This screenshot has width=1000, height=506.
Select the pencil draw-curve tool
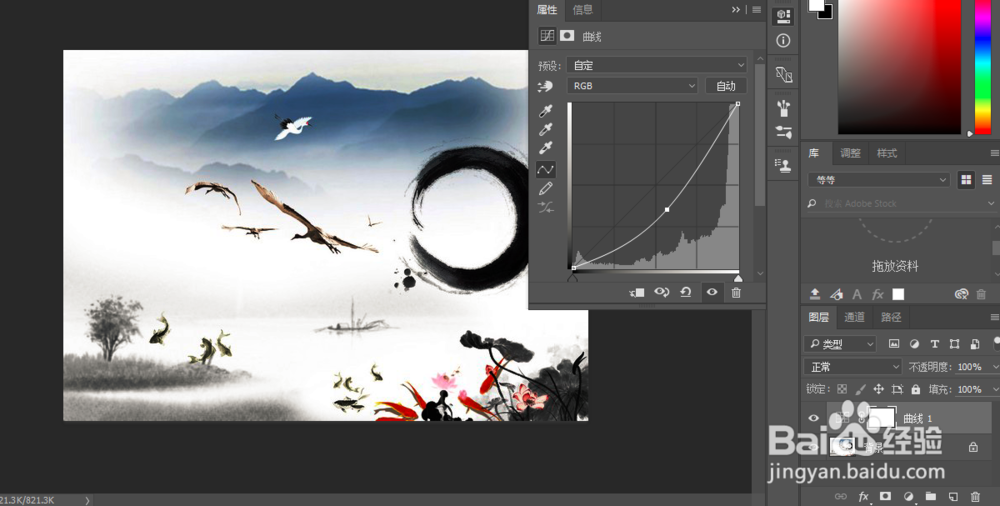(545, 188)
